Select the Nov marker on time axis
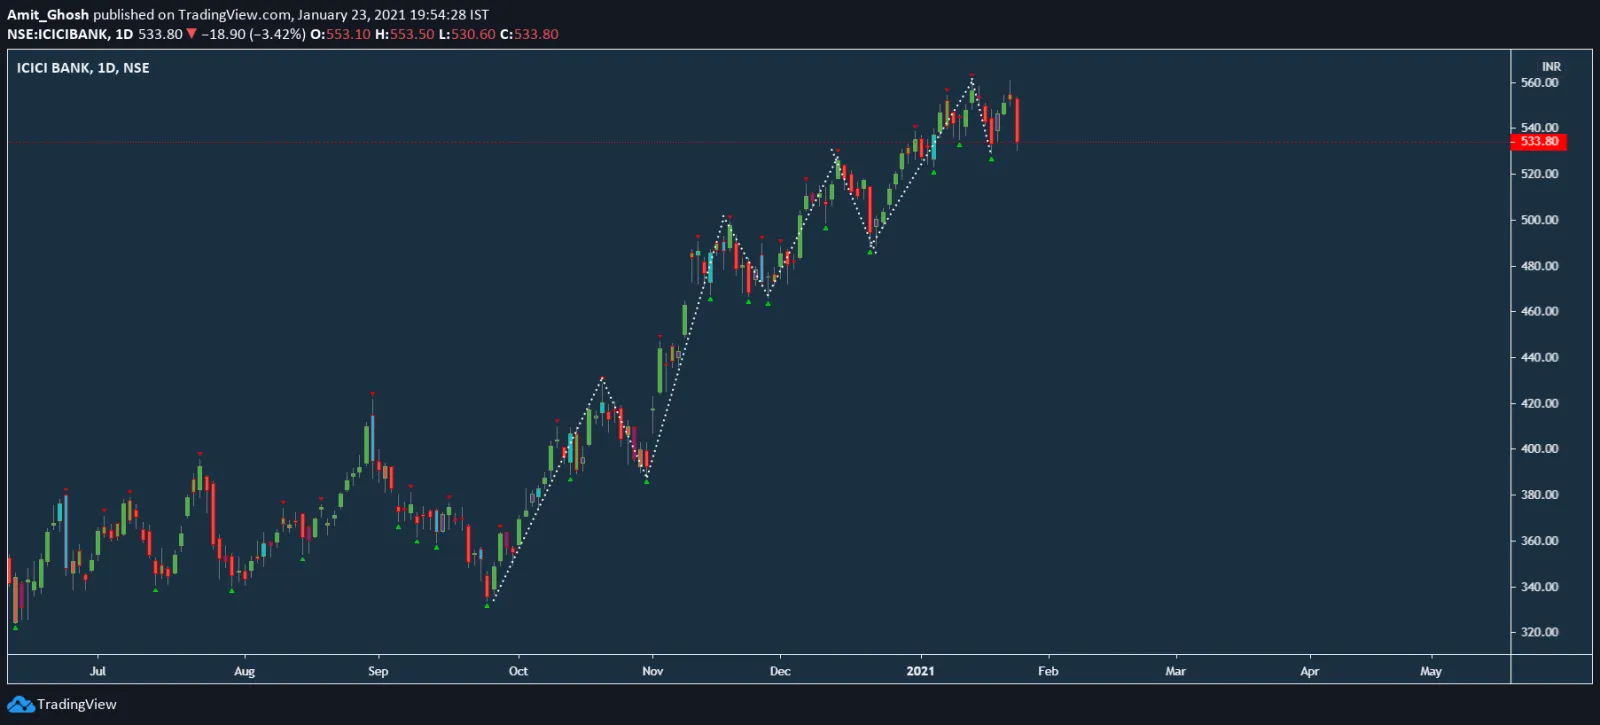The width and height of the screenshot is (1600, 725). click(x=652, y=671)
